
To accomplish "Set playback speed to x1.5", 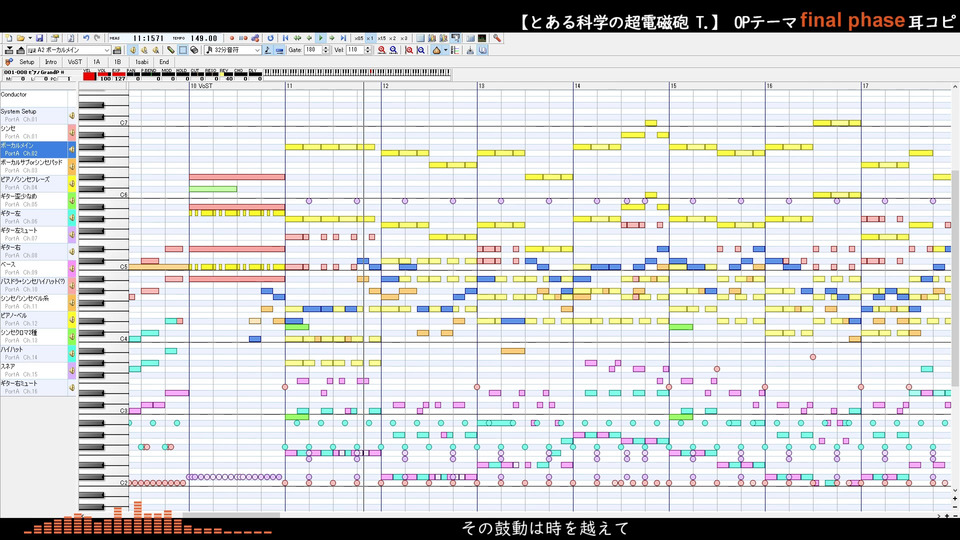I will point(381,38).
